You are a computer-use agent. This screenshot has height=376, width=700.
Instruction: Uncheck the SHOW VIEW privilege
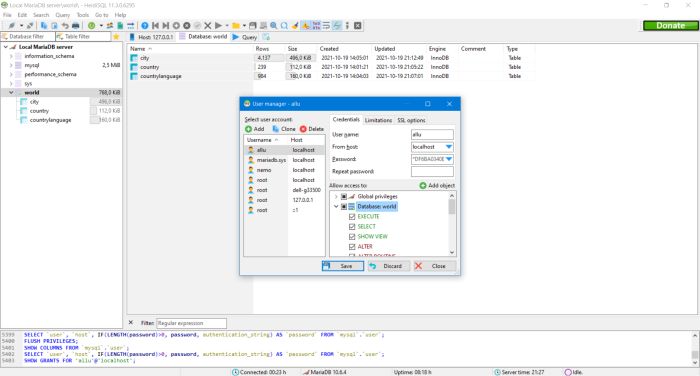point(352,237)
